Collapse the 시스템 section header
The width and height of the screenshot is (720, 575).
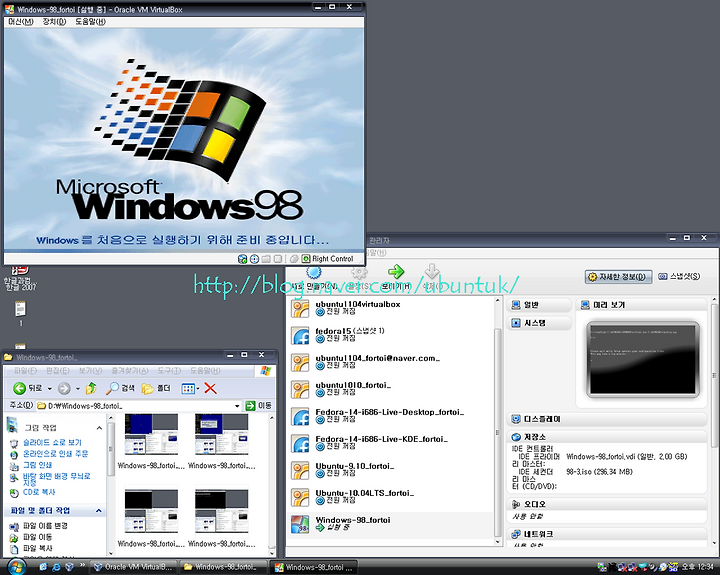click(539, 323)
